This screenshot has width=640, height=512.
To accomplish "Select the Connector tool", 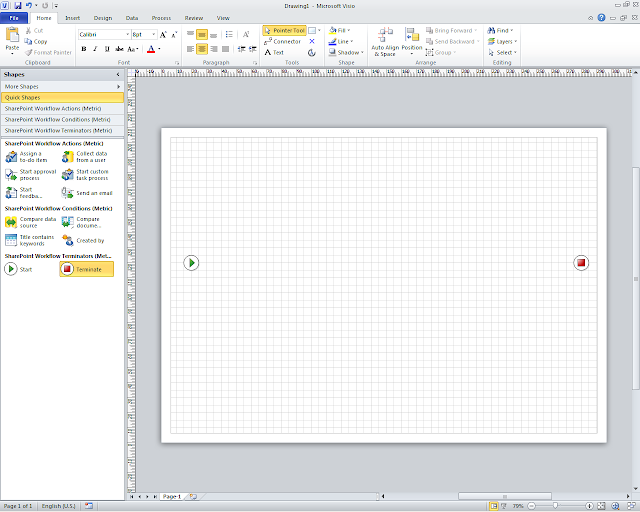I will (282, 41).
